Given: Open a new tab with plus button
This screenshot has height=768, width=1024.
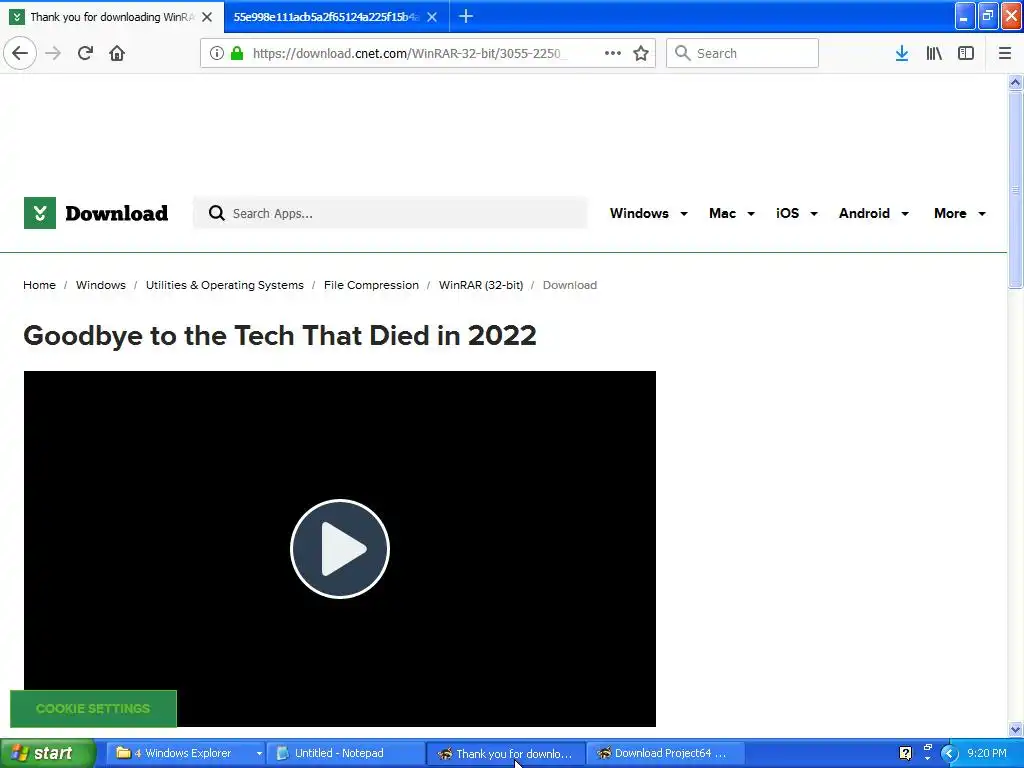Looking at the screenshot, I should (x=466, y=16).
